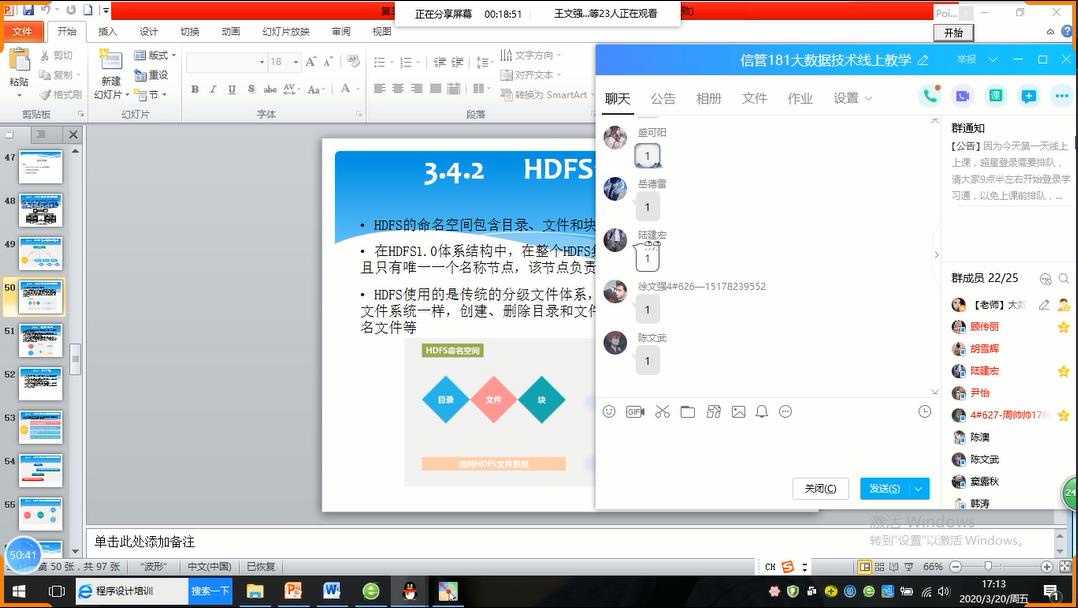Open the emoji picker in chat
This screenshot has height=608, width=1078.
(609, 412)
